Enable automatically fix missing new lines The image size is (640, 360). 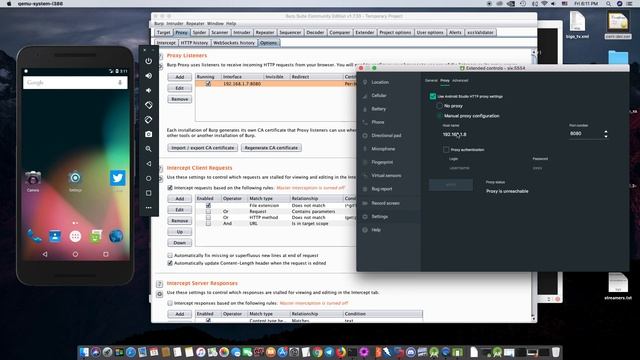tap(170, 256)
